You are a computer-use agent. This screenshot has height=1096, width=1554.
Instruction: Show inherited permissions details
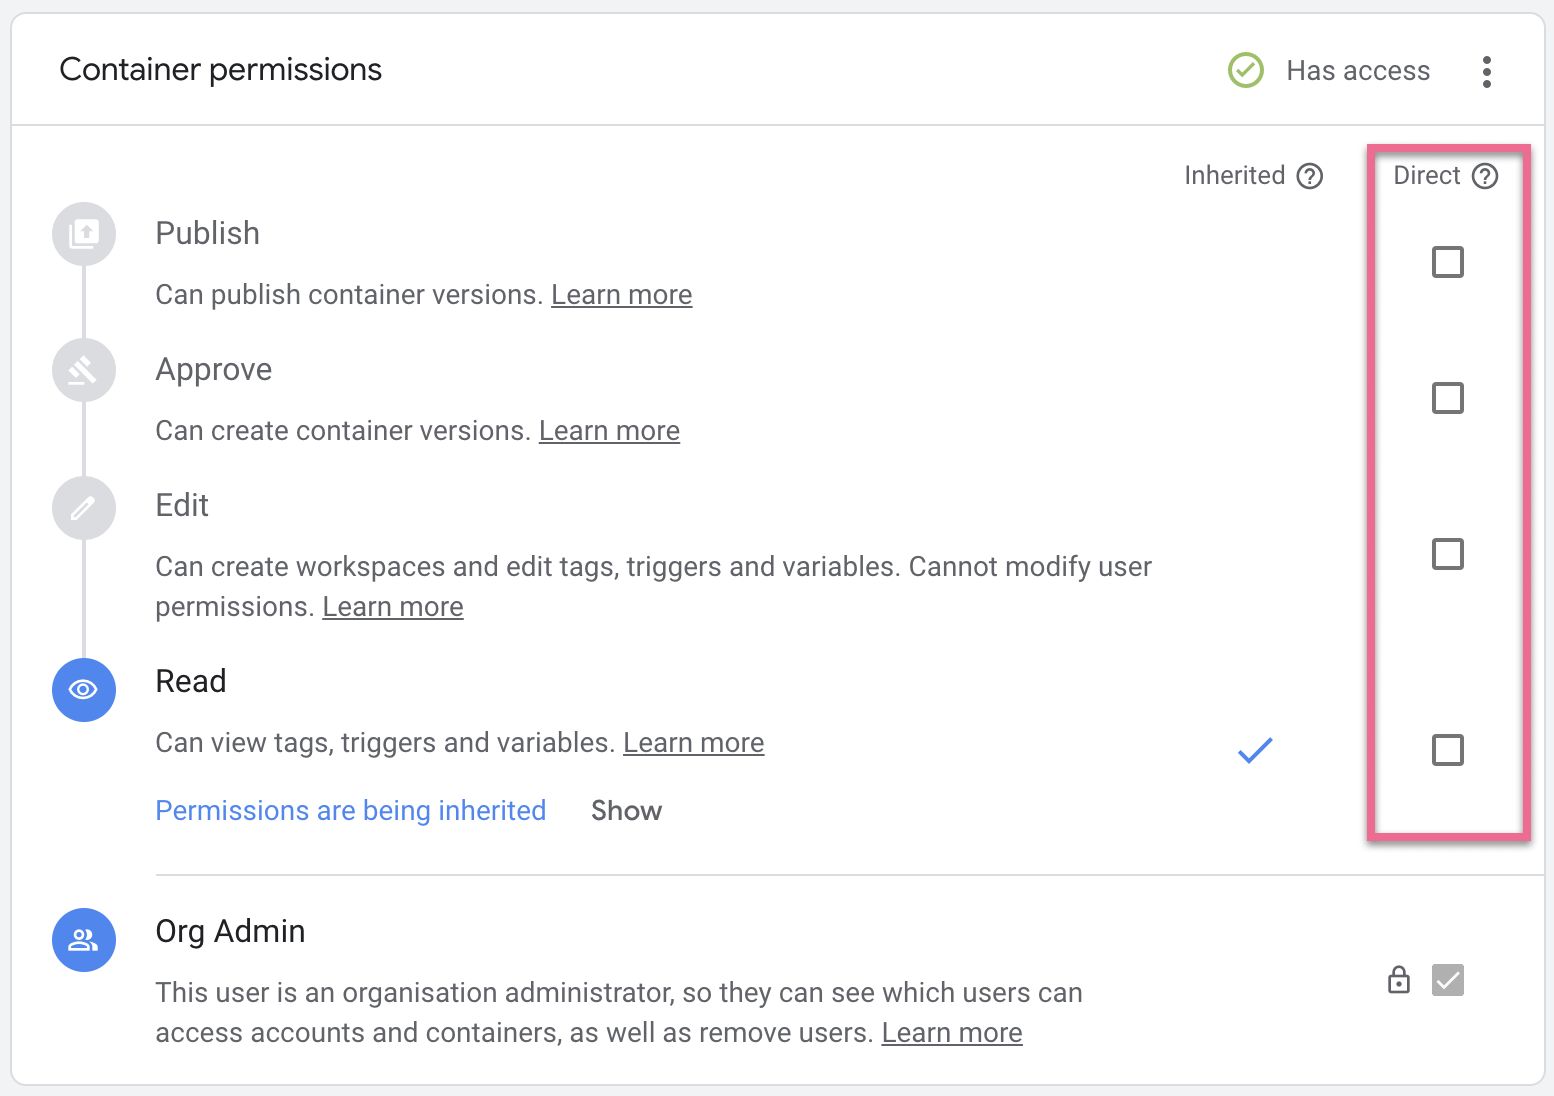[626, 811]
